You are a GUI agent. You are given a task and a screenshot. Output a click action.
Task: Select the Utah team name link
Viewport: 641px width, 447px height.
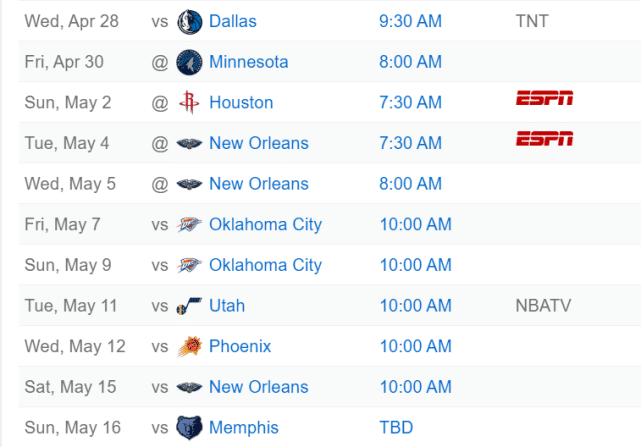coord(227,306)
